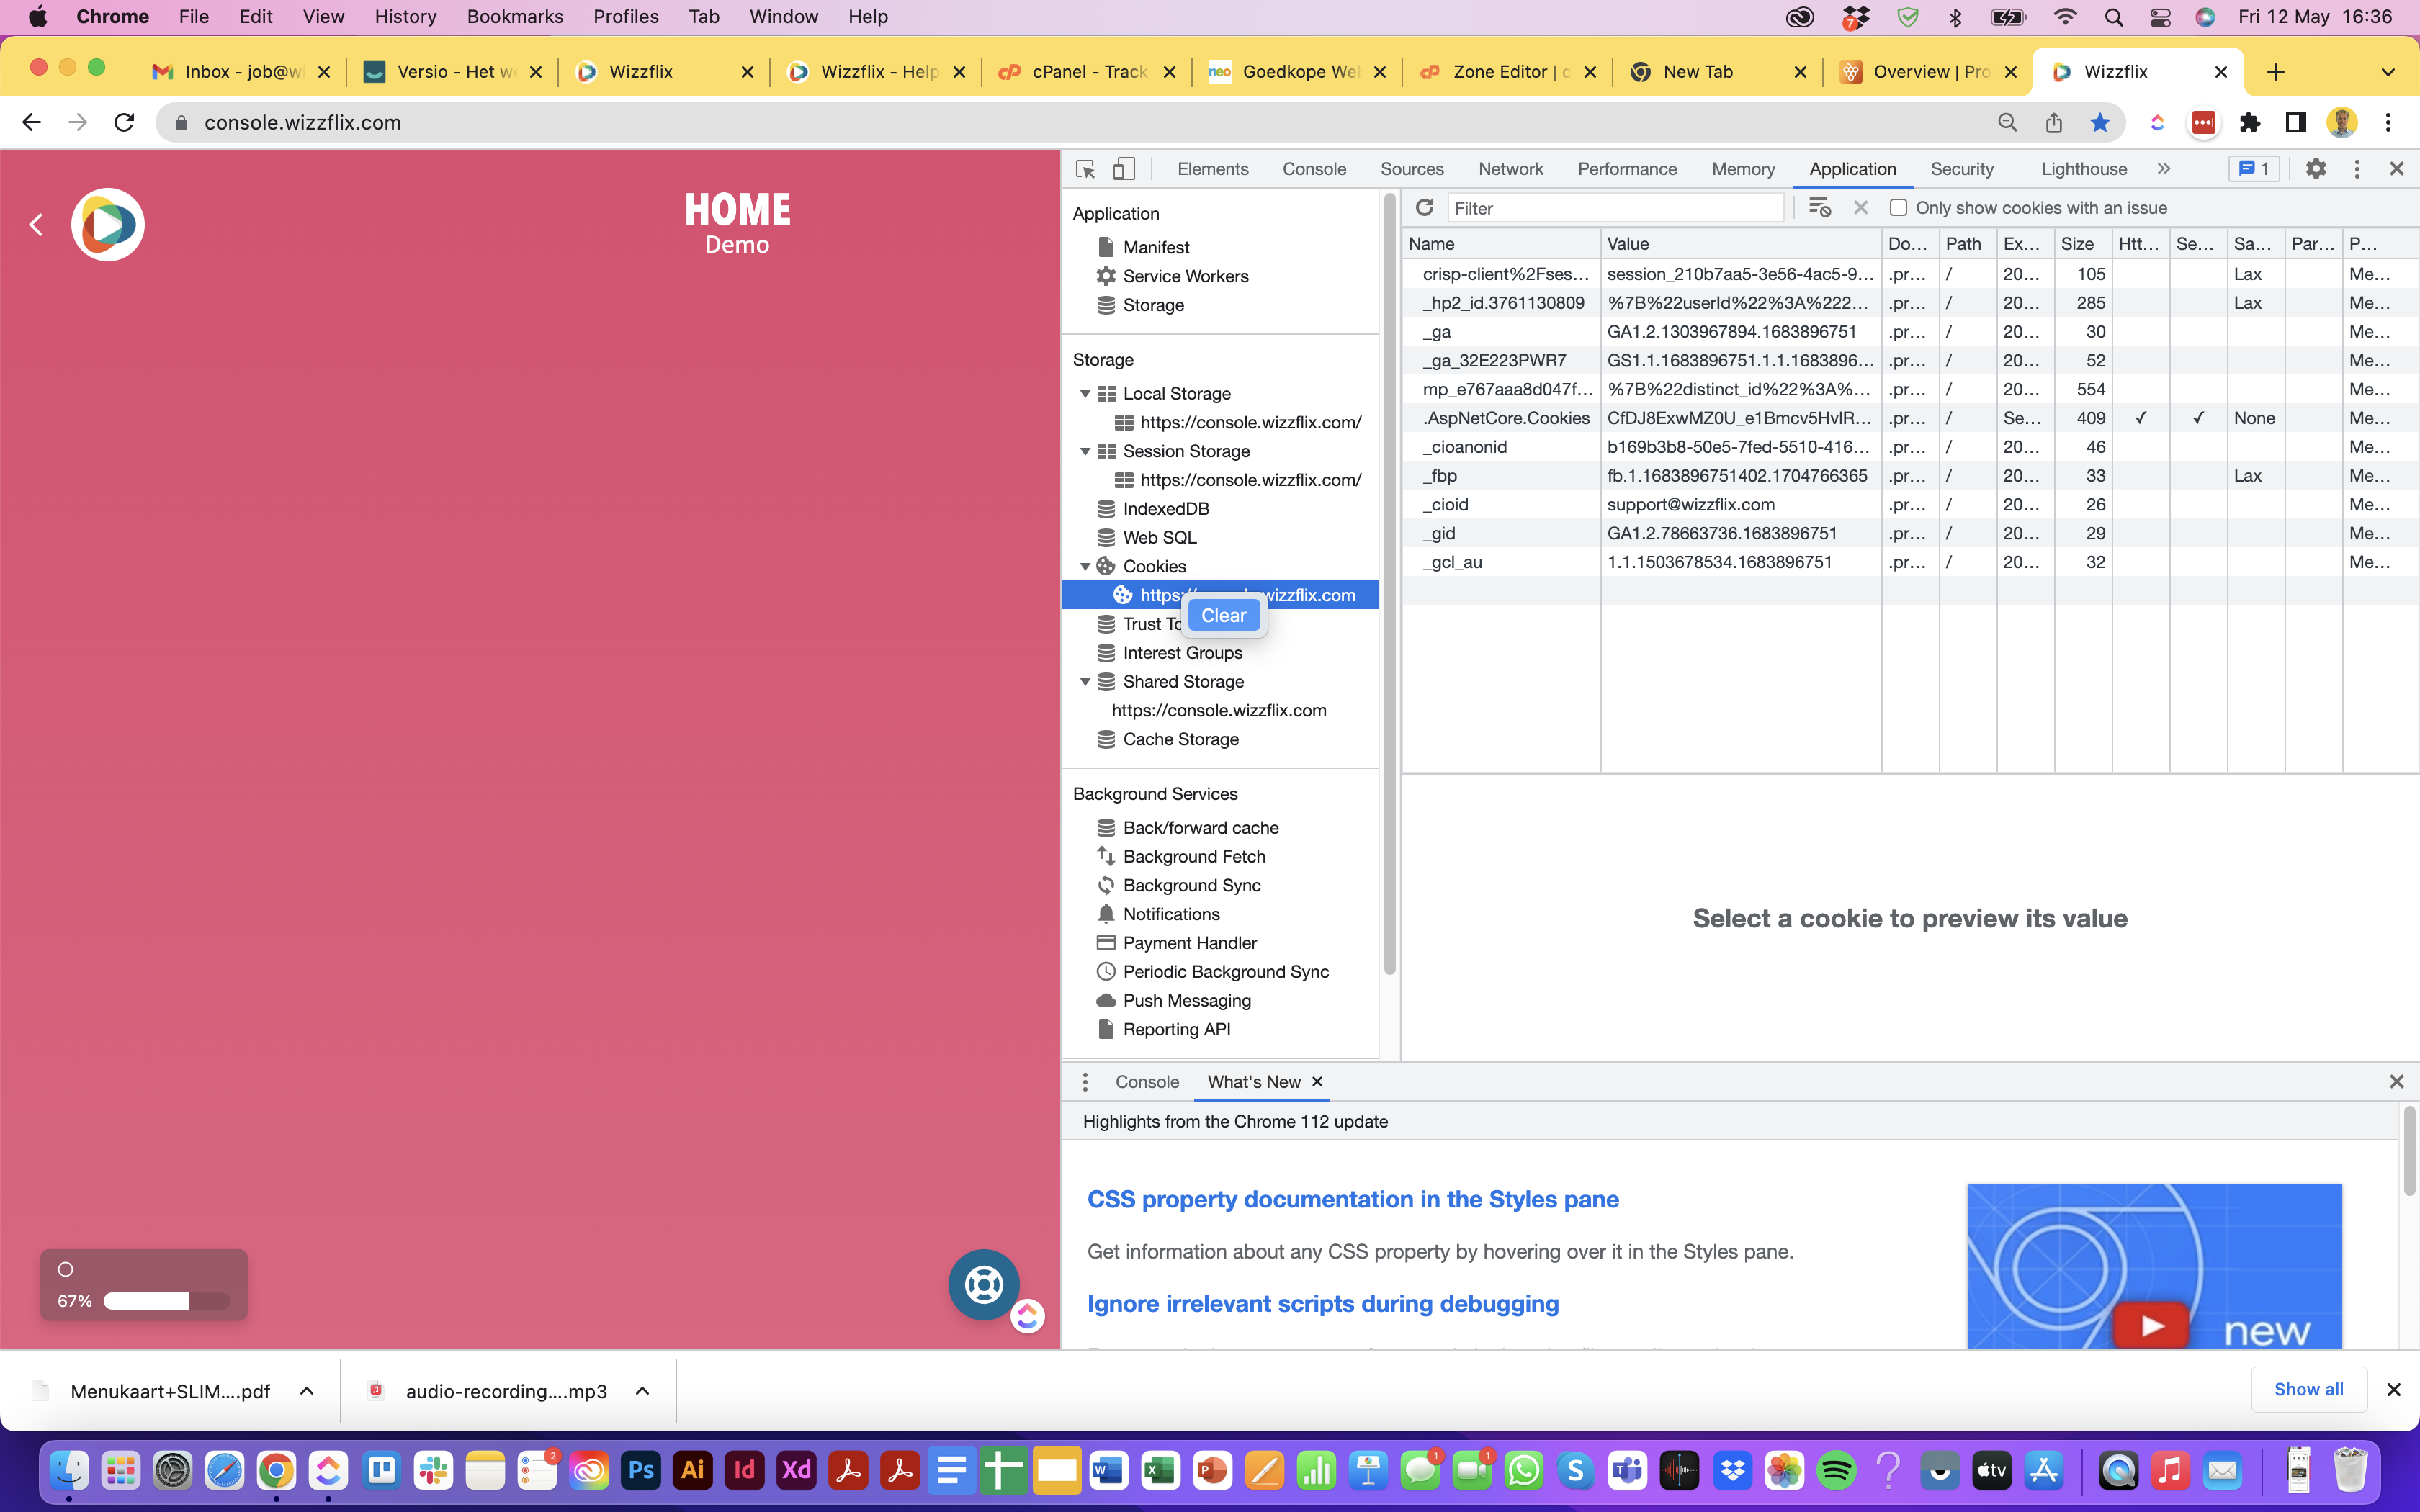The height and width of the screenshot is (1512, 2420).
Task: Open Ignore irrelevant scripts during debugging link
Action: (x=1323, y=1304)
